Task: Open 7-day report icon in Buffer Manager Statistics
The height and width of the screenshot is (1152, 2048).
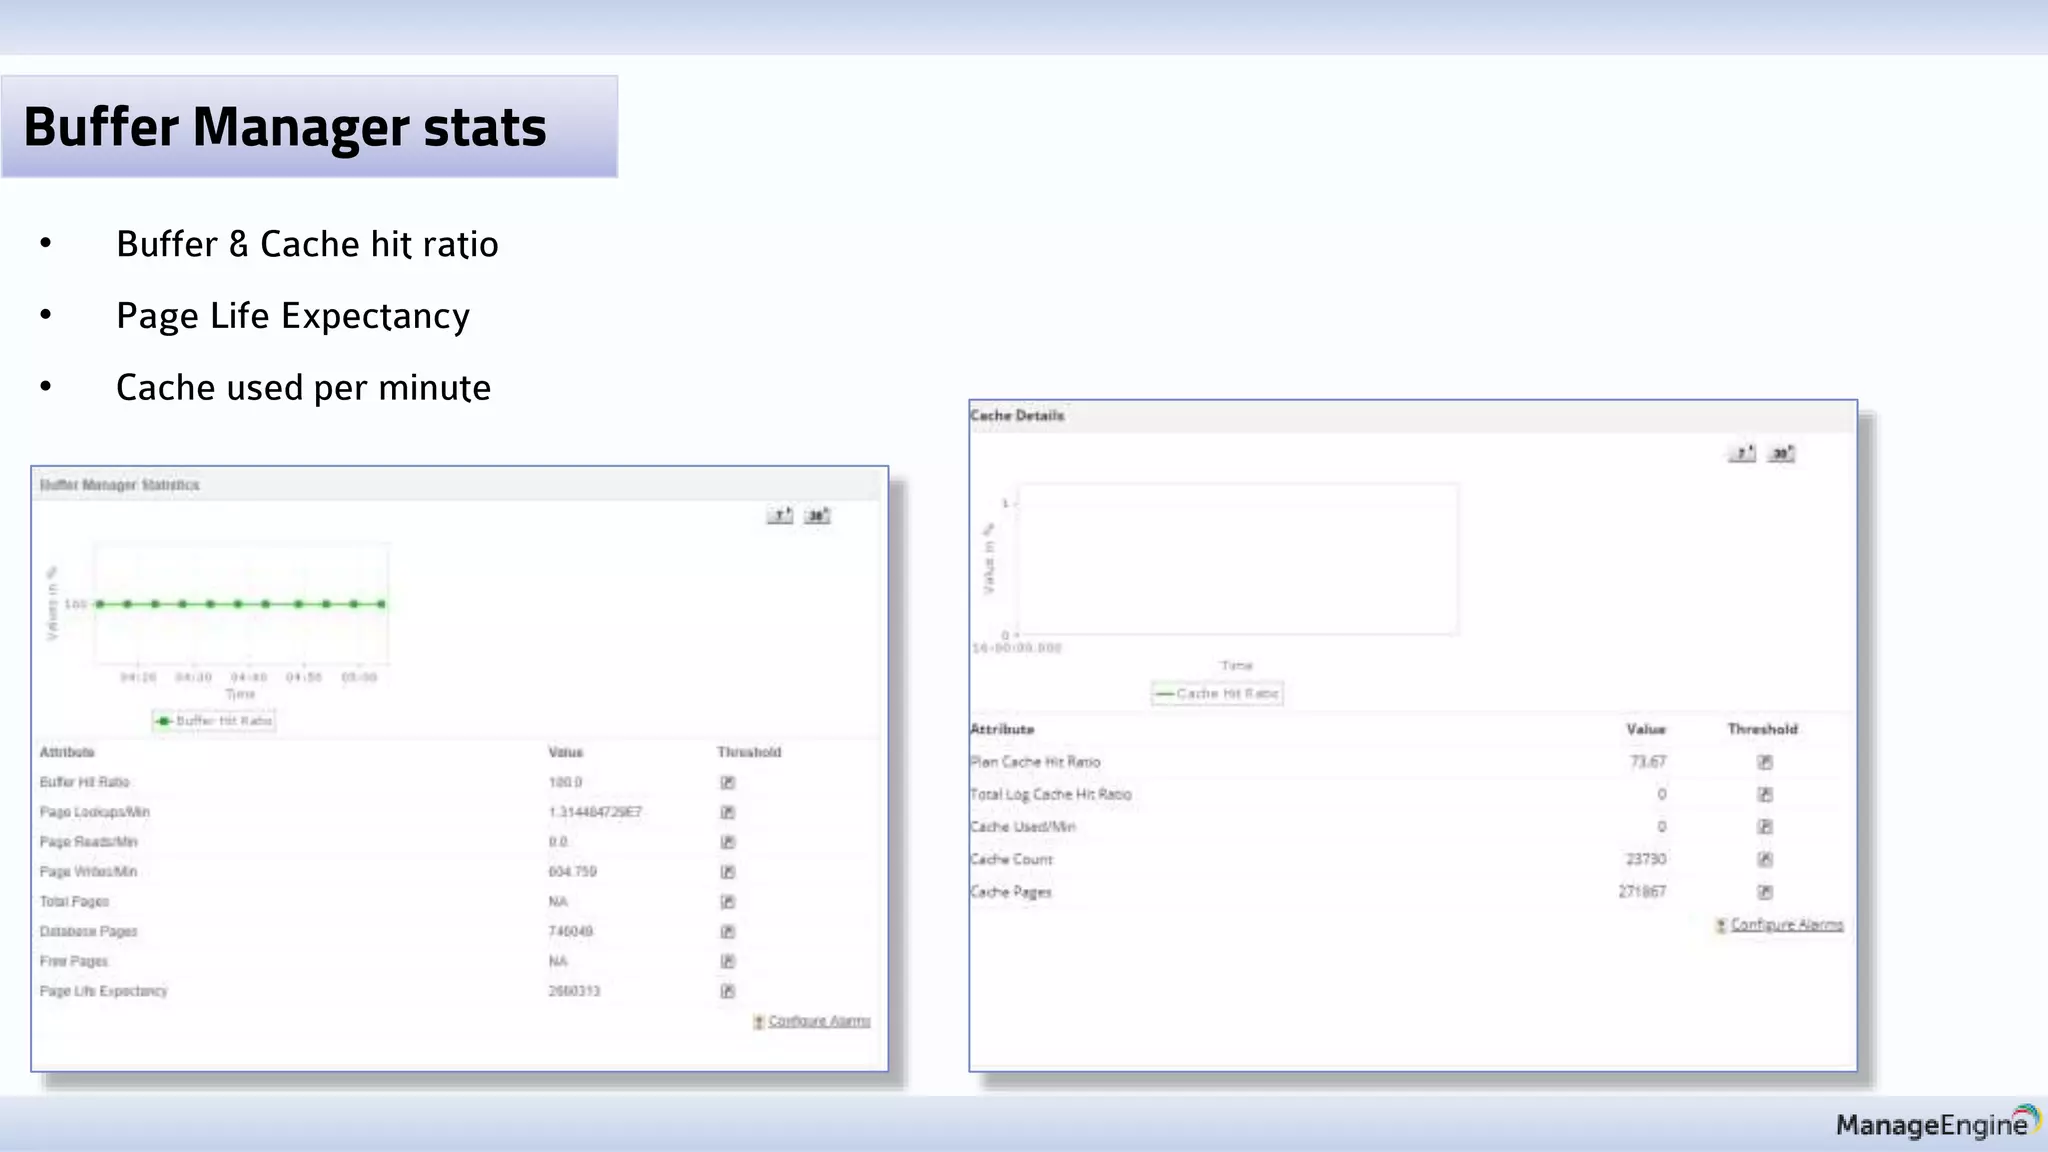Action: [780, 515]
